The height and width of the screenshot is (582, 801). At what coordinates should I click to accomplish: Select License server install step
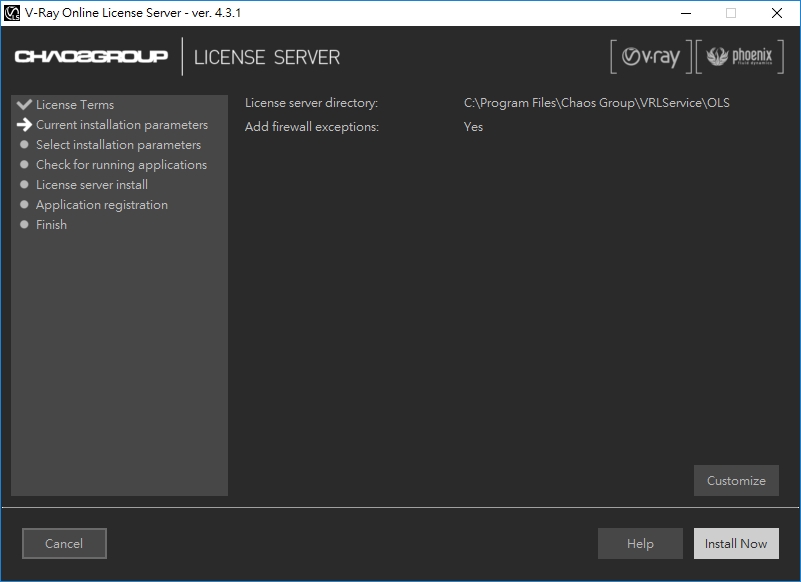coord(92,184)
